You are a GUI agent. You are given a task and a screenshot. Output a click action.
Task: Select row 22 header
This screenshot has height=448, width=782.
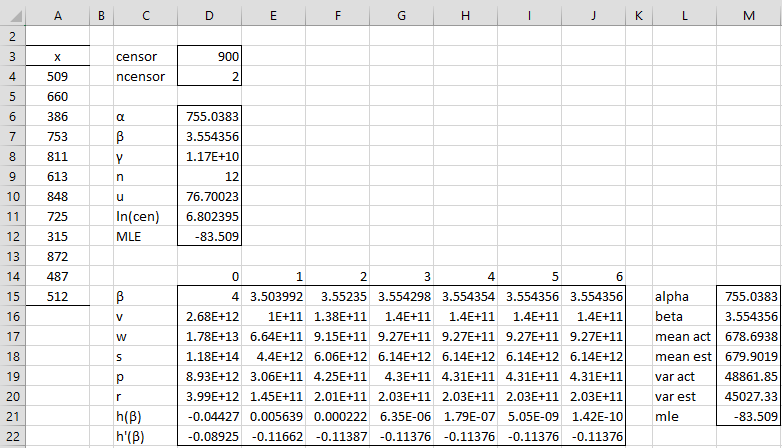coord(12,437)
